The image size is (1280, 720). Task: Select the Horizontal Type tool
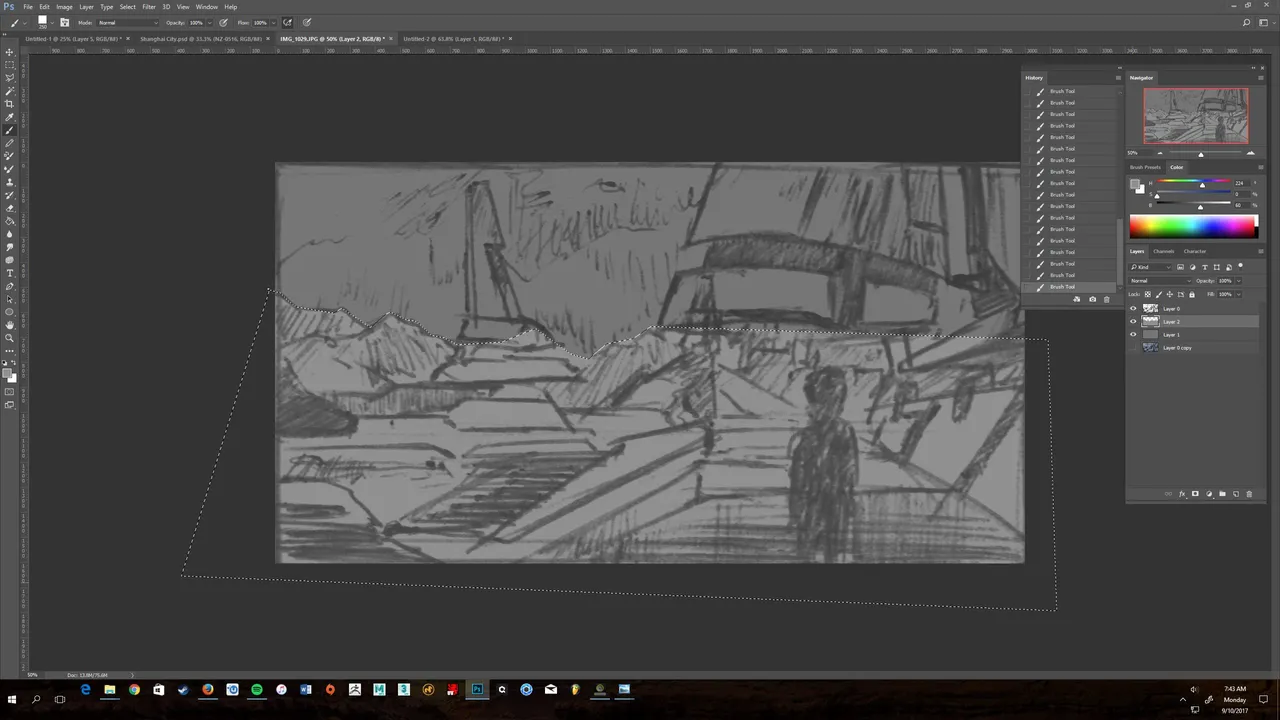point(10,273)
